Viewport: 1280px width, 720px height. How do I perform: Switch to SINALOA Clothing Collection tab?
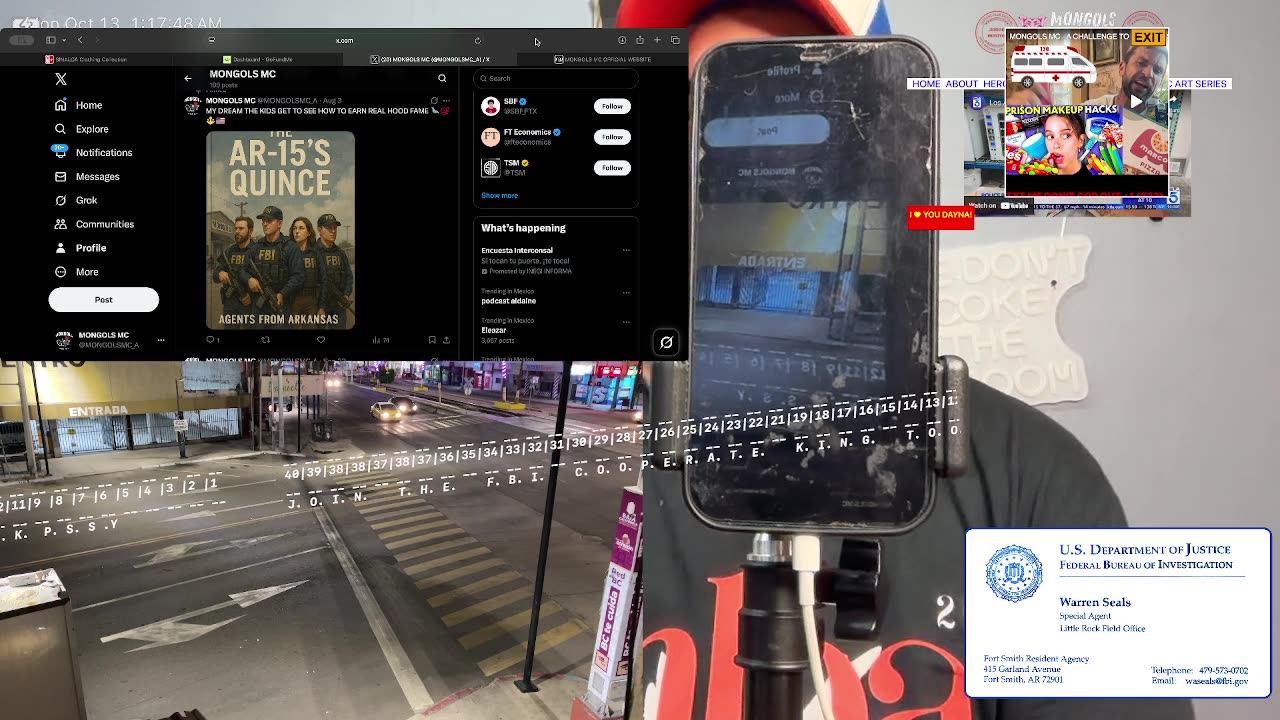(87, 59)
